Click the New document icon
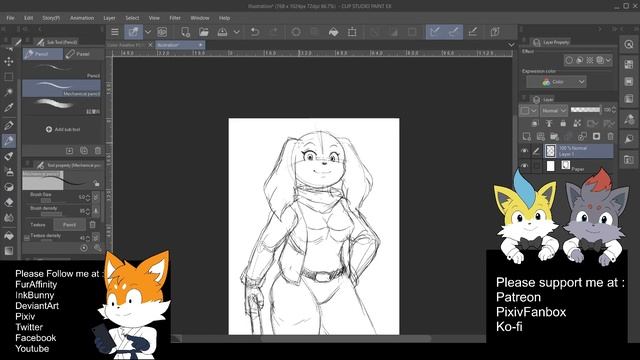The width and height of the screenshot is (640, 360). click(x=185, y=32)
